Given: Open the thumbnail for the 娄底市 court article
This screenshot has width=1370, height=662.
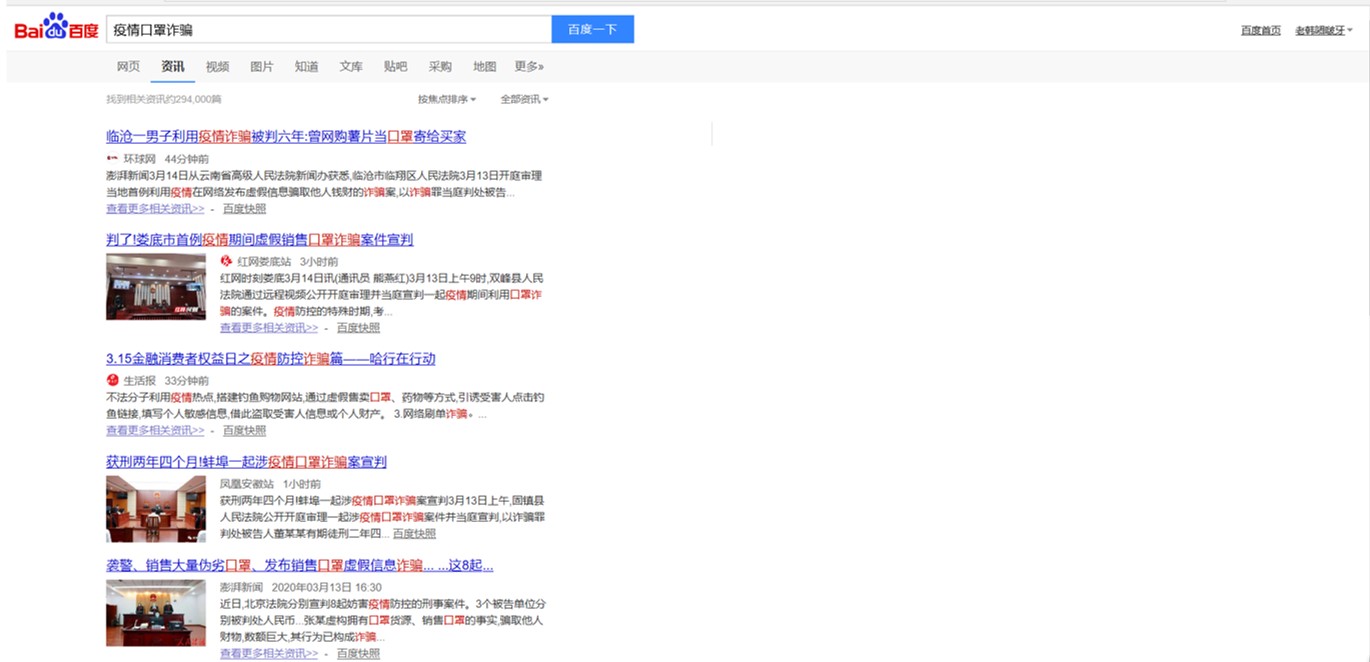Looking at the screenshot, I should [x=156, y=286].
